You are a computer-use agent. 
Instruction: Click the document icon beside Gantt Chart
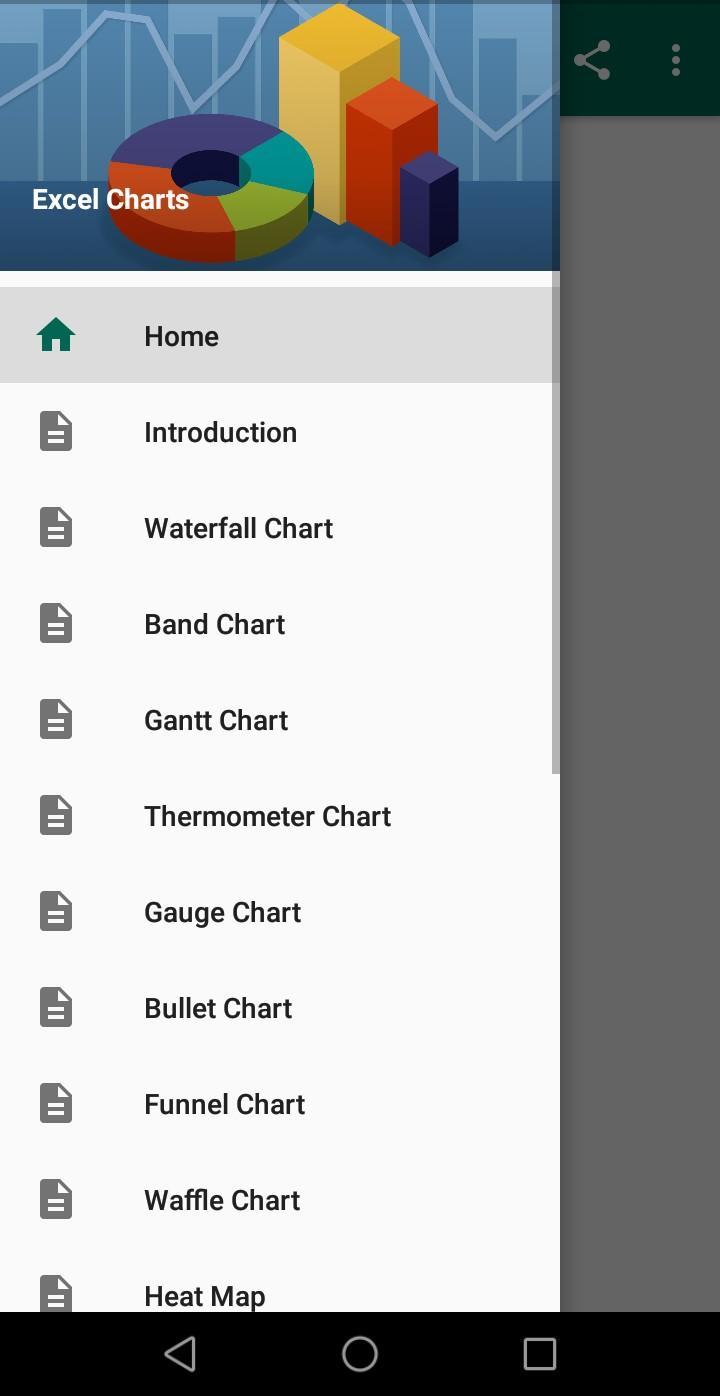pos(56,720)
